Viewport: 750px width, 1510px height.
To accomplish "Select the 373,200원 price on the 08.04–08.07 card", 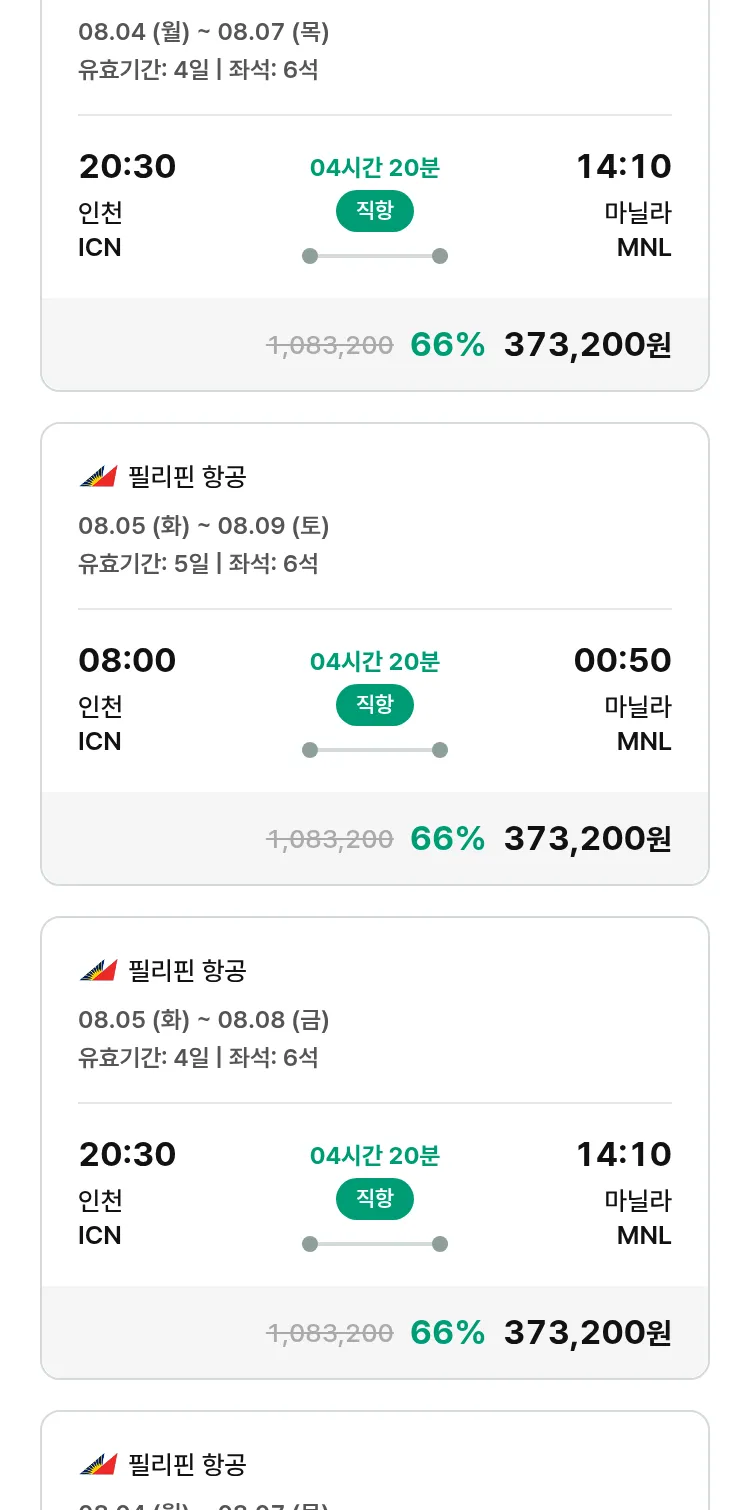I will point(587,344).
